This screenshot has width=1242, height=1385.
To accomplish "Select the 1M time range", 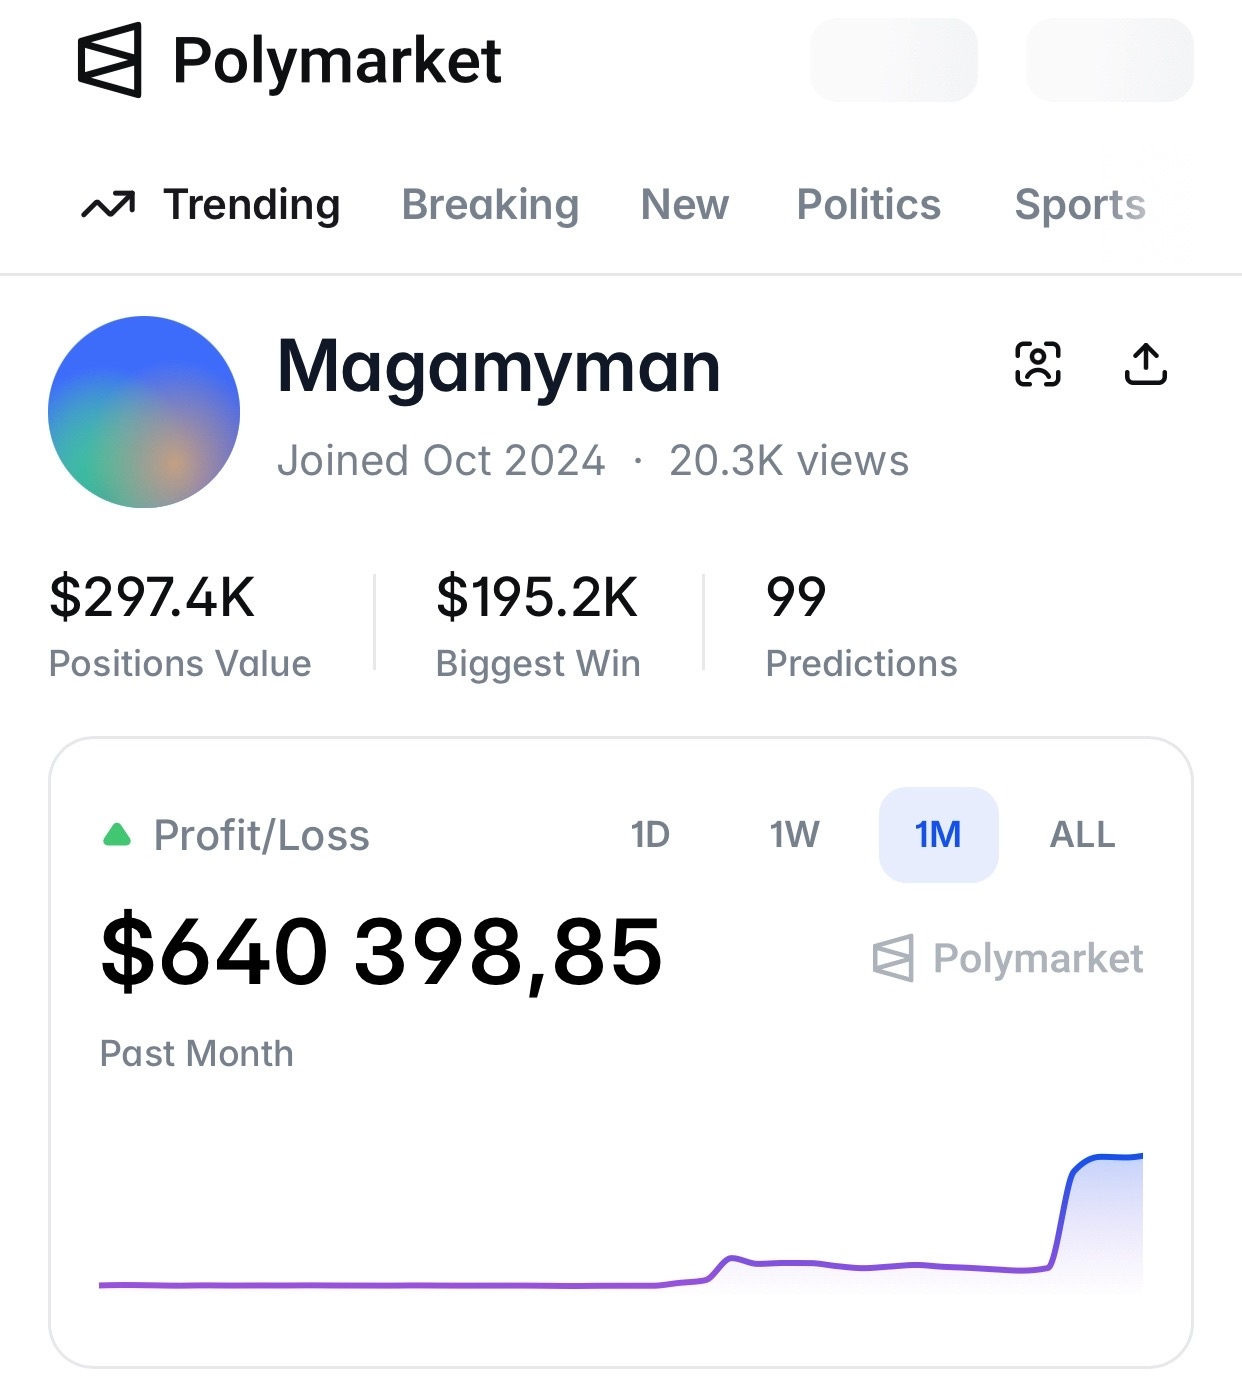I will [x=938, y=835].
